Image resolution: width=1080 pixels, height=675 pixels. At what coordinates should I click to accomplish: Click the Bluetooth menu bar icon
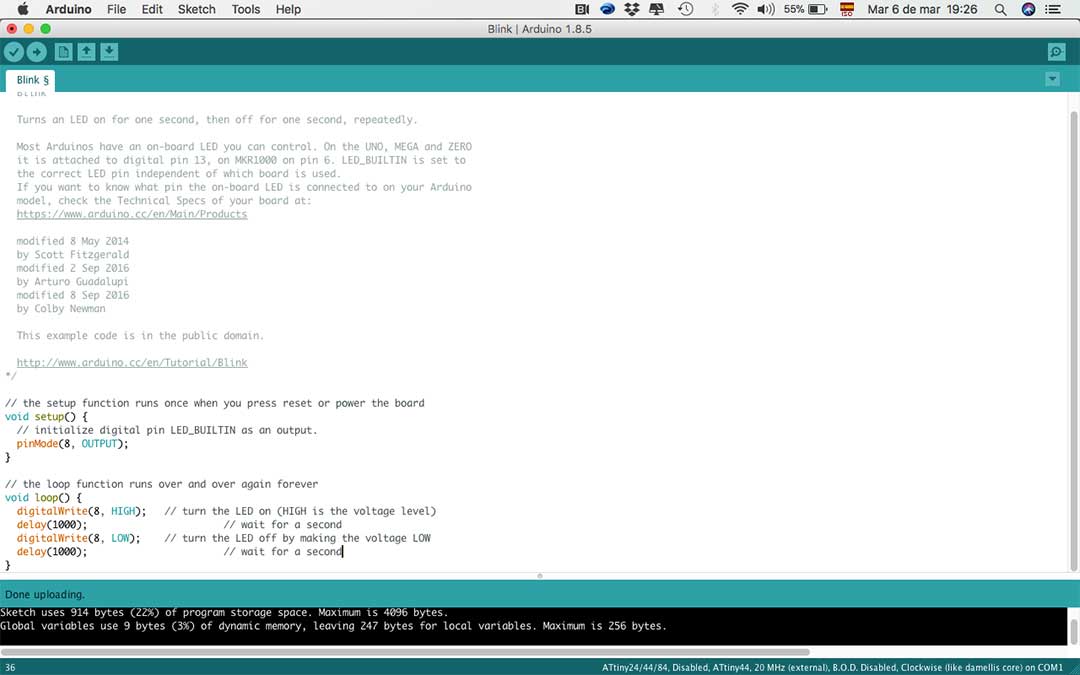coord(714,9)
